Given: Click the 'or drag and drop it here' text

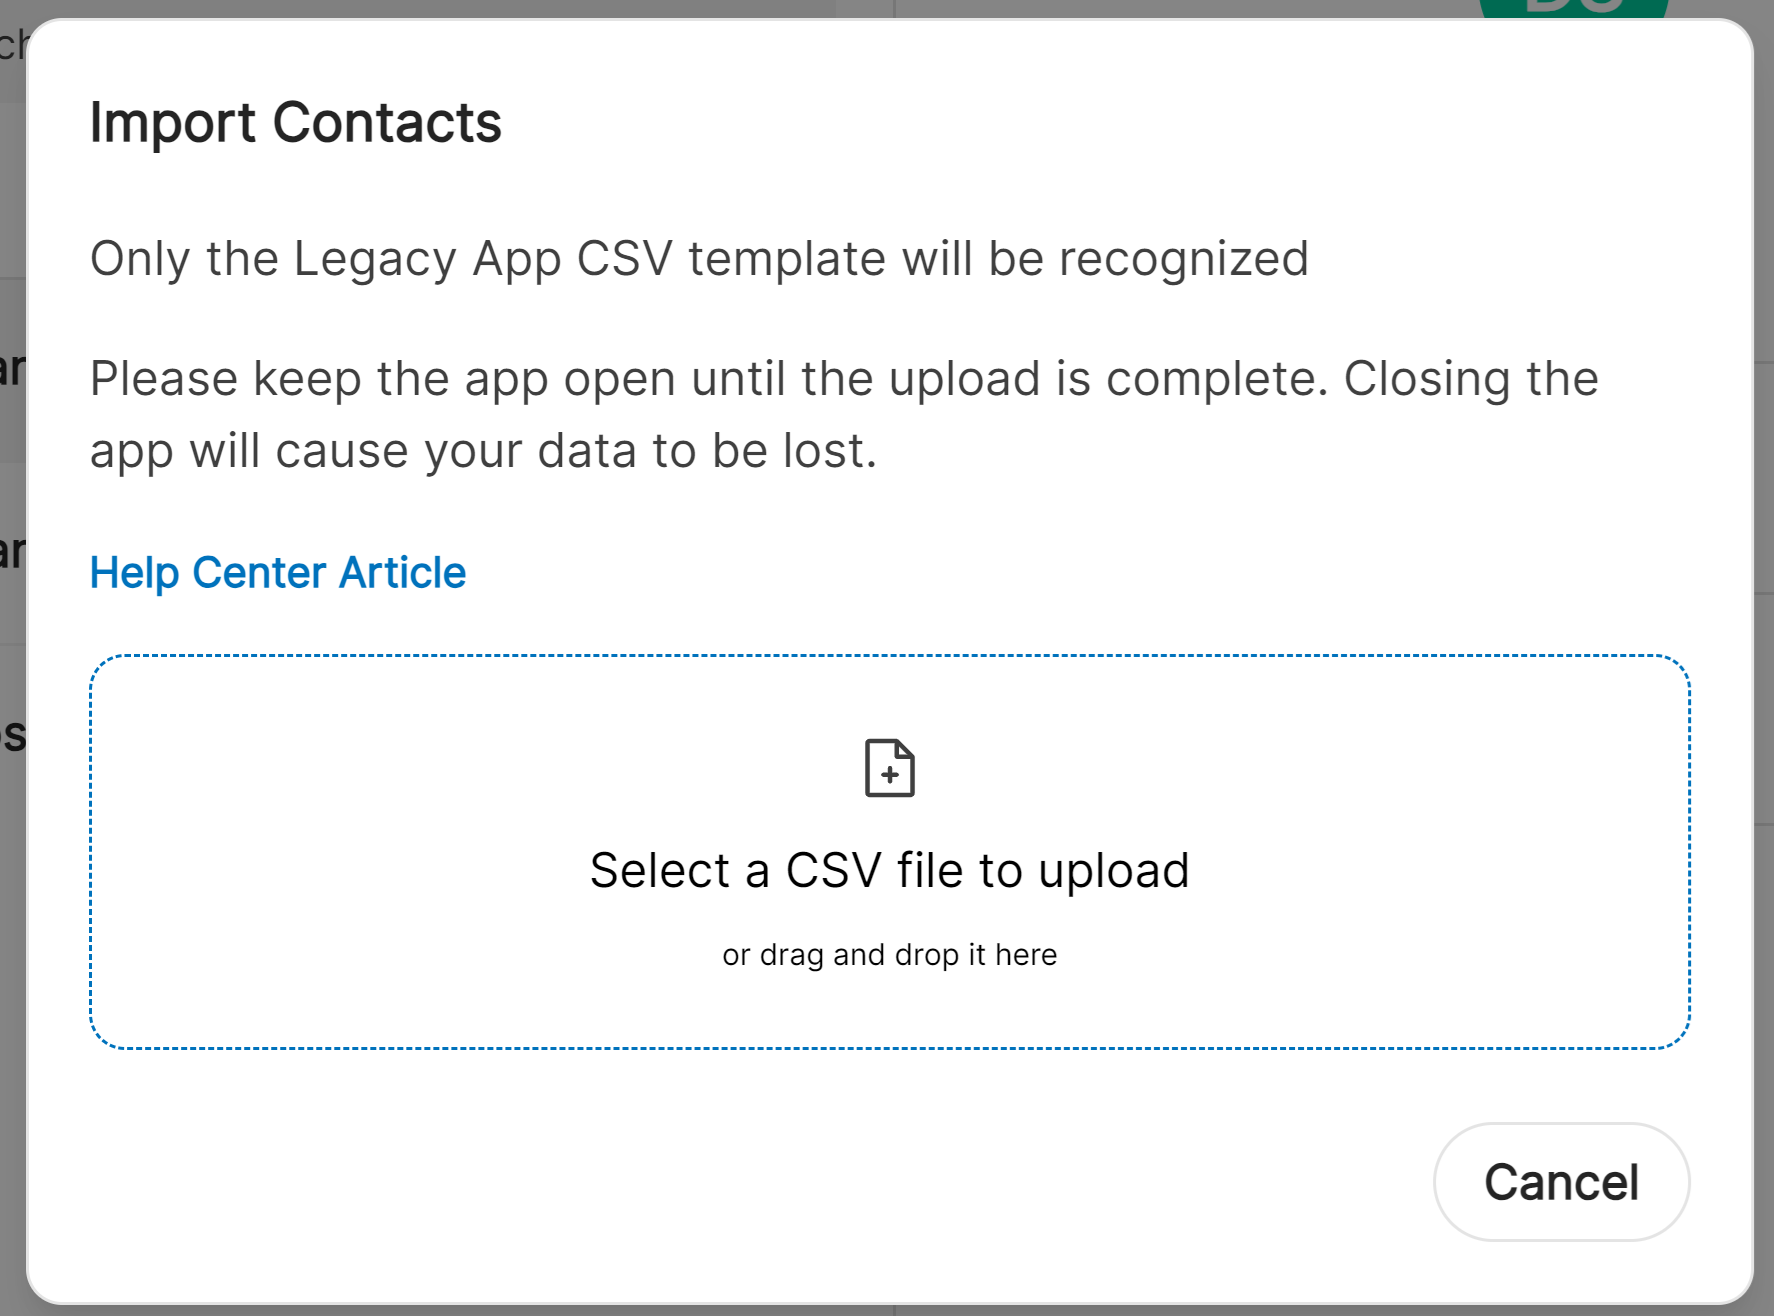Looking at the screenshot, I should click(890, 953).
